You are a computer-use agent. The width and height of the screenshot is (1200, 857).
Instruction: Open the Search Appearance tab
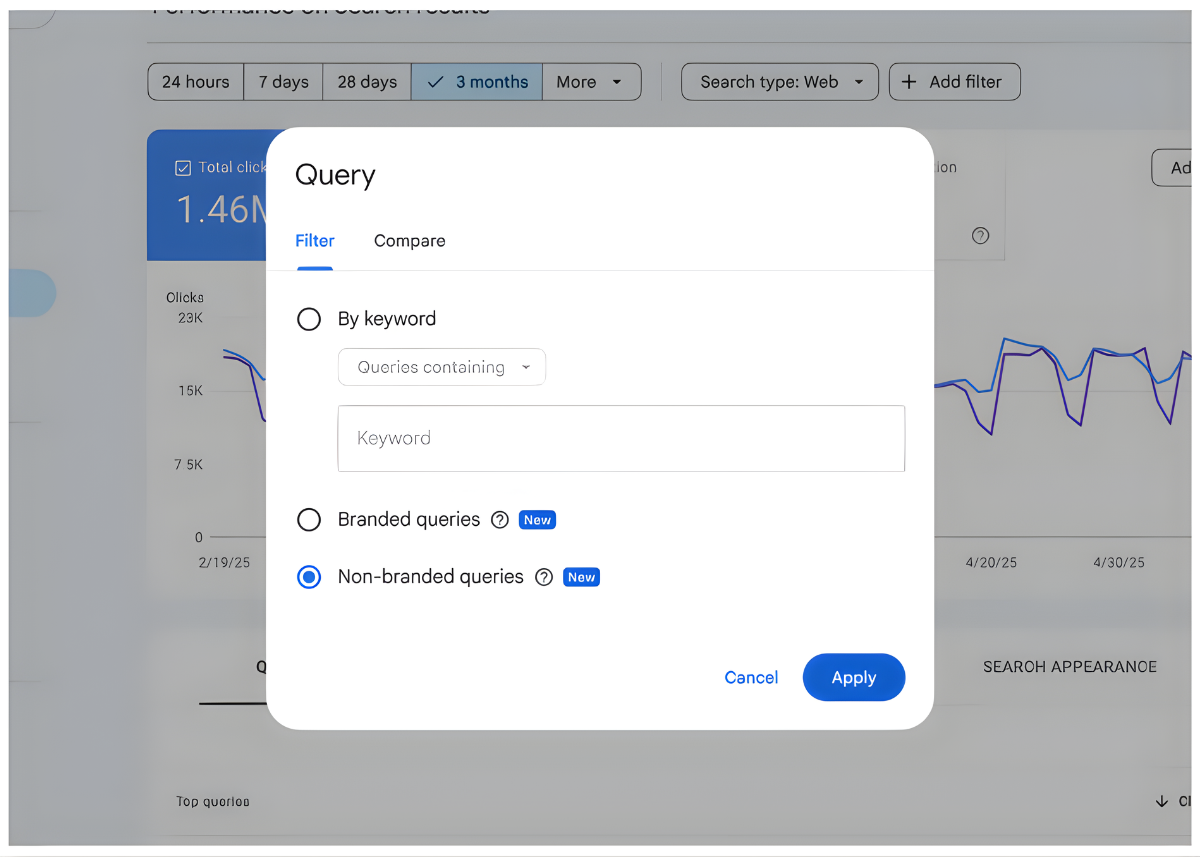(x=1069, y=666)
